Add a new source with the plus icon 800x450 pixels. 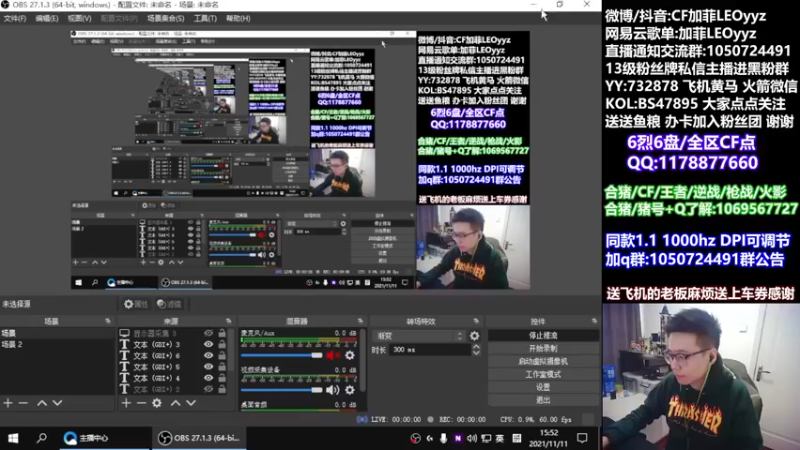pyautogui.click(x=126, y=403)
